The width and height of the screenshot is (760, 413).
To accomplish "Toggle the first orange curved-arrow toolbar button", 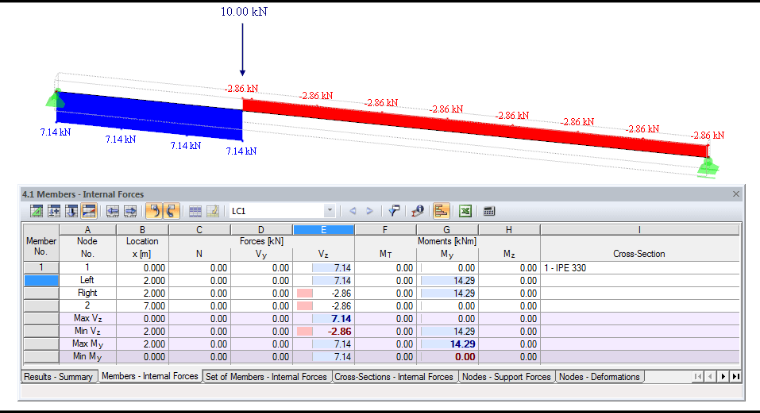I will [x=154, y=211].
